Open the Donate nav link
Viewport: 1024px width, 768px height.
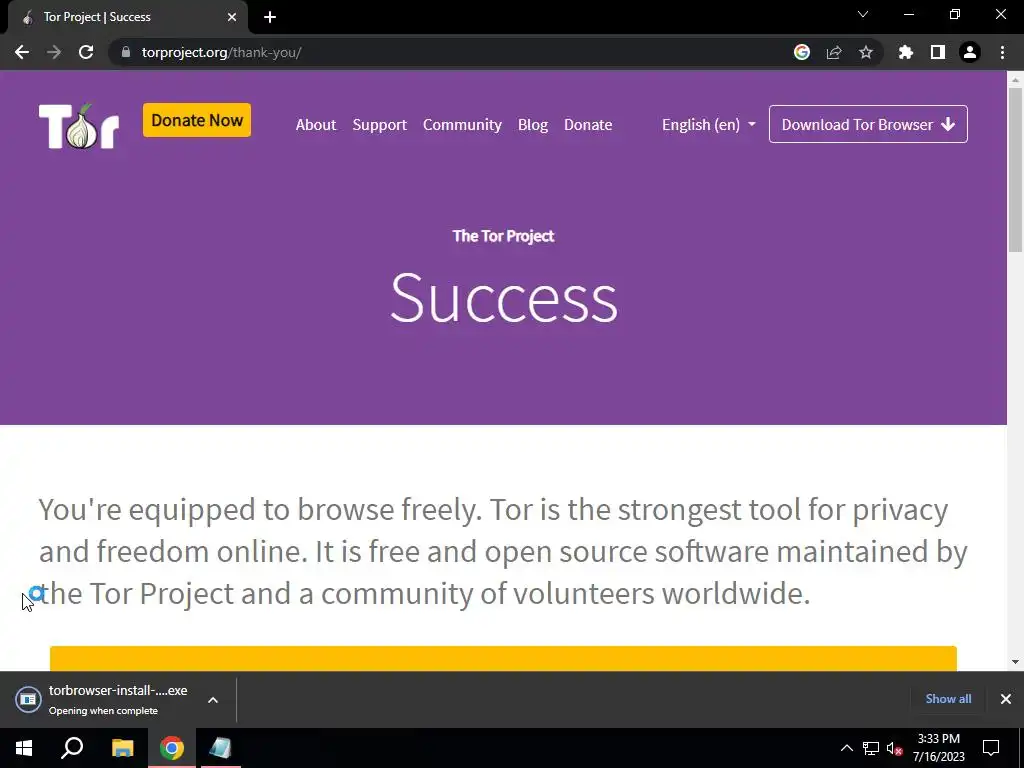click(588, 125)
